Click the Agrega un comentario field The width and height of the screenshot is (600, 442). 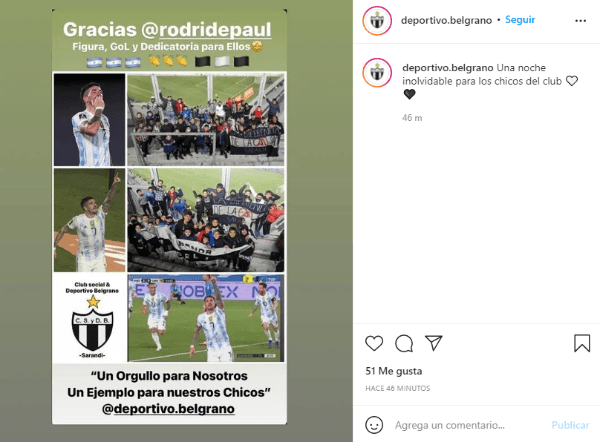[469, 425]
